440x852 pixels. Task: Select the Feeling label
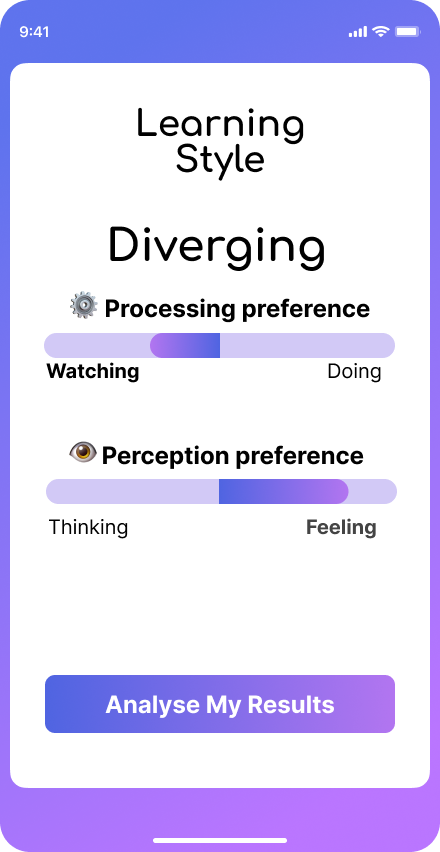pos(341,528)
